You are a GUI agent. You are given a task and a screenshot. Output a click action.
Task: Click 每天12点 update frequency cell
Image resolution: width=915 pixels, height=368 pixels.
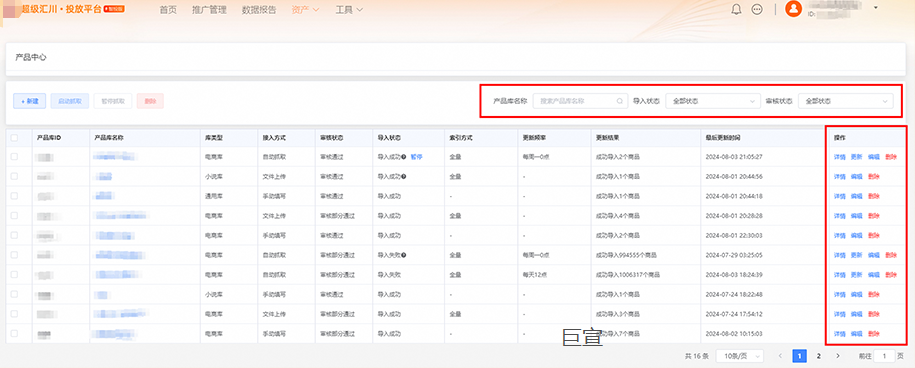pos(534,274)
